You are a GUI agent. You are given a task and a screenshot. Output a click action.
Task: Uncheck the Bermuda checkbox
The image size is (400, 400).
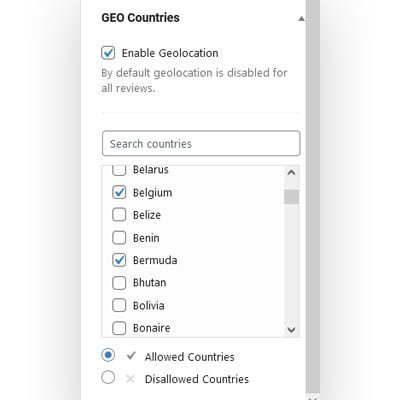coord(119,260)
